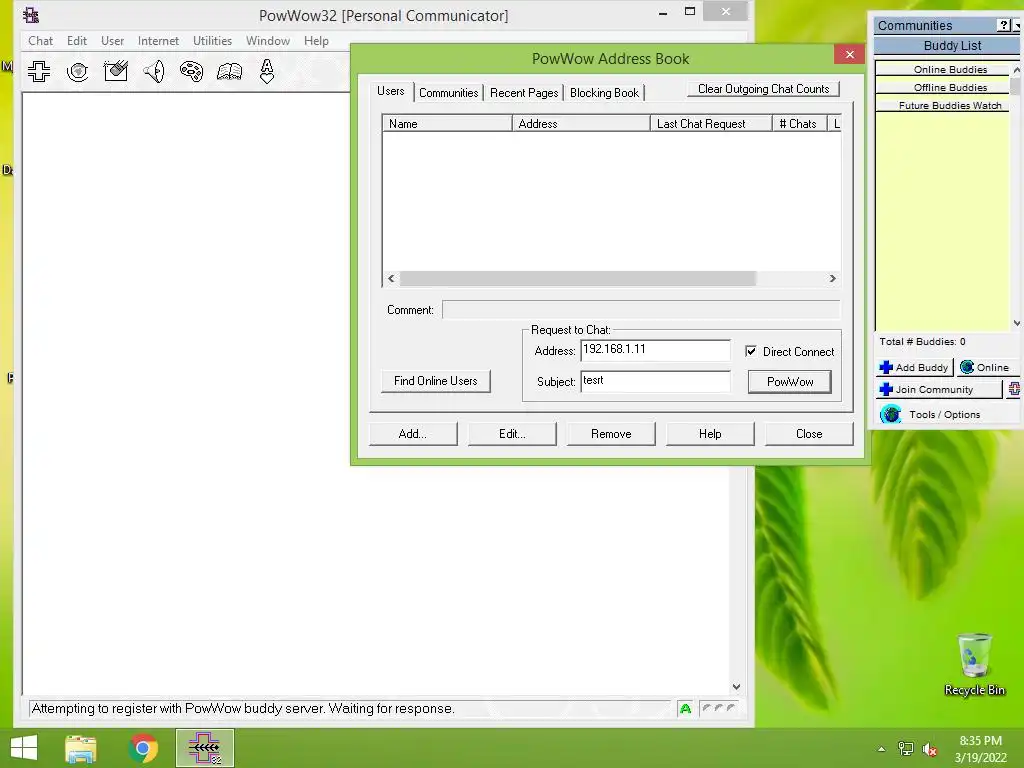
Task: Click the question mark icon in Communities header
Action: coord(1004,25)
